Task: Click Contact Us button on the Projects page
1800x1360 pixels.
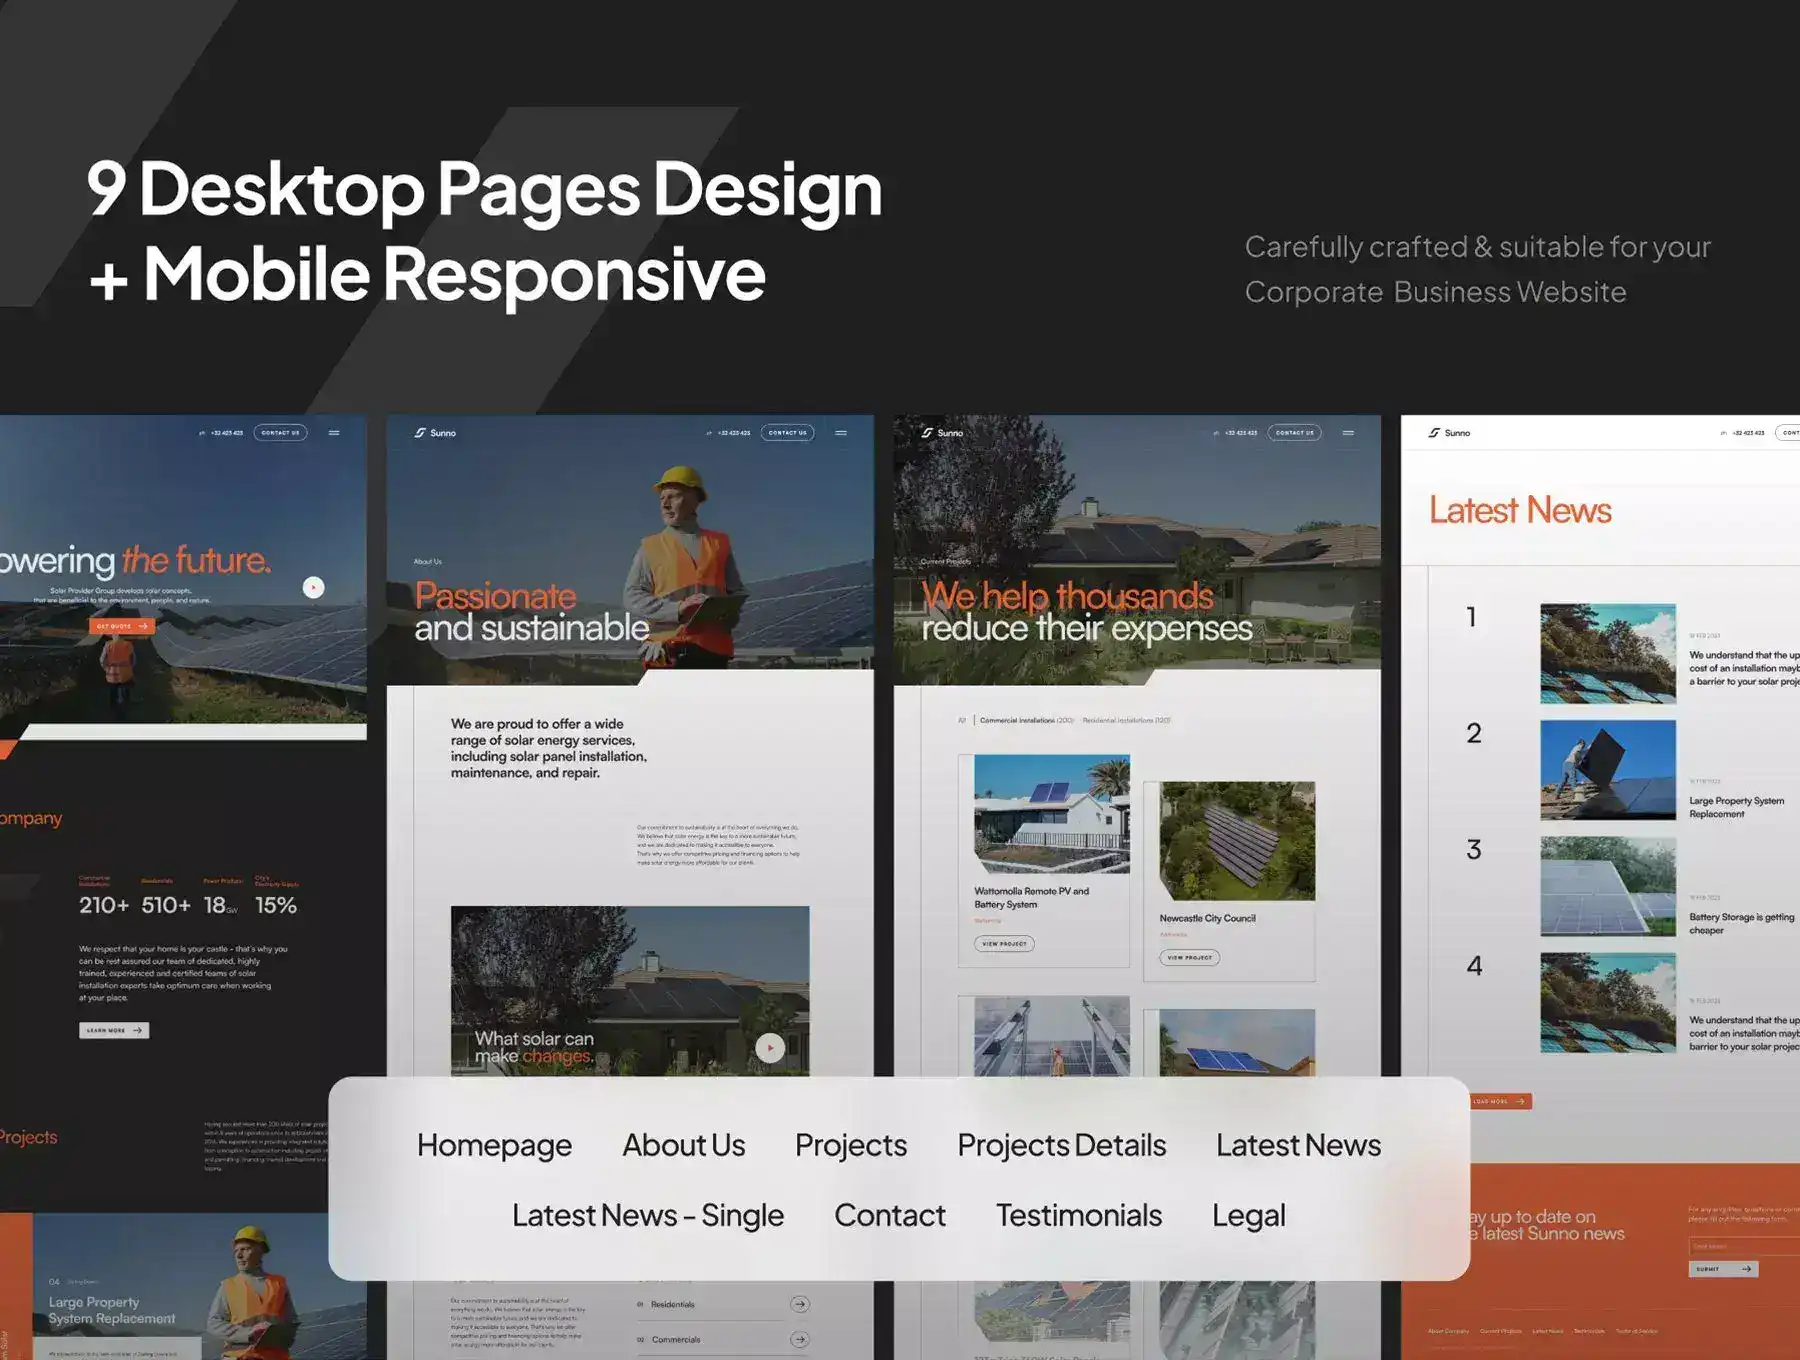Action: click(1294, 433)
